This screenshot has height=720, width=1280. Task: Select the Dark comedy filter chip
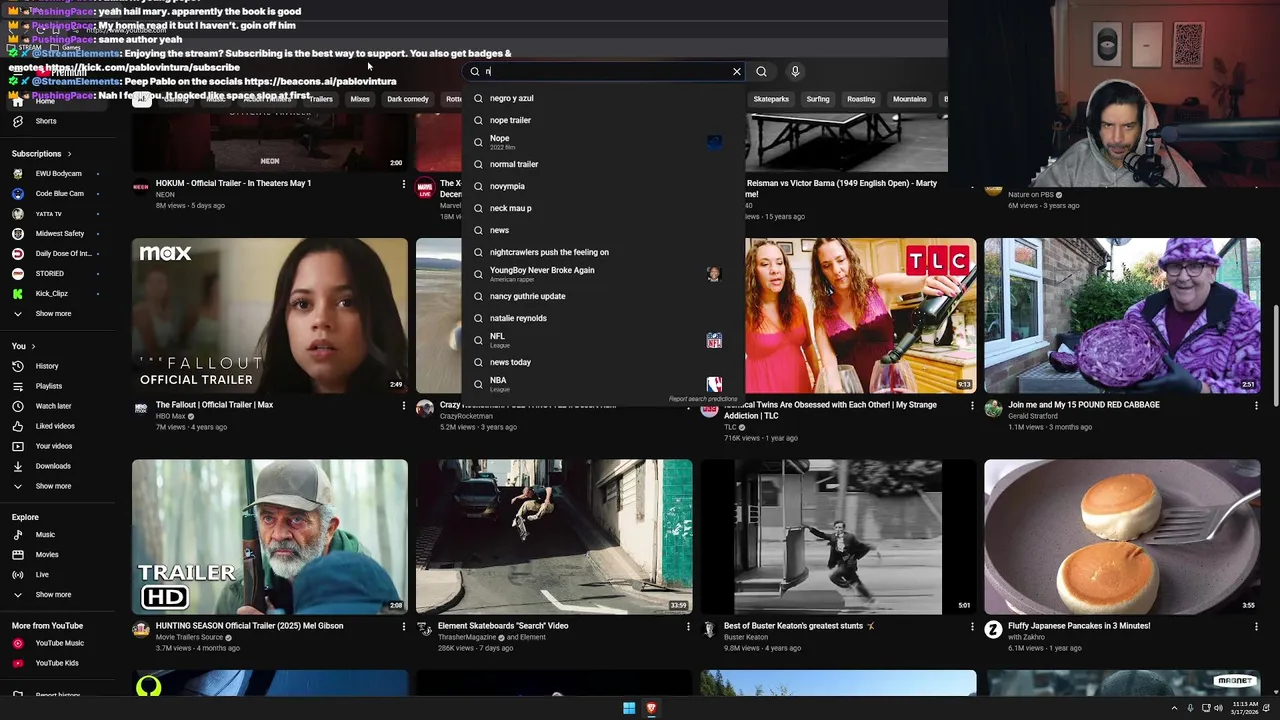pos(408,99)
